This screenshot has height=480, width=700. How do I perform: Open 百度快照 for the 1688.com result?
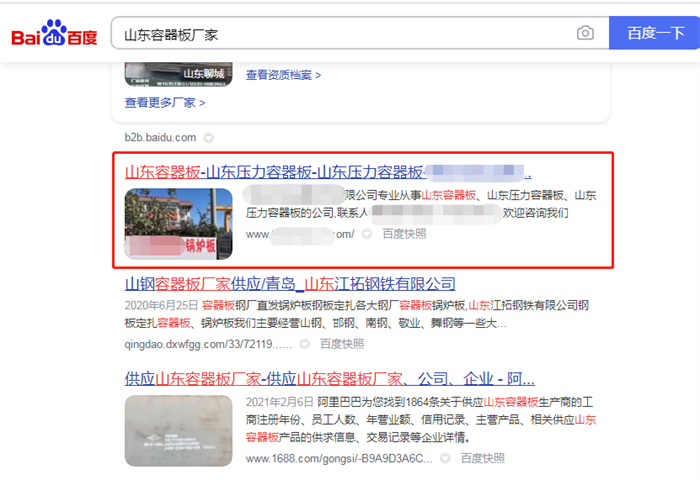tap(483, 459)
